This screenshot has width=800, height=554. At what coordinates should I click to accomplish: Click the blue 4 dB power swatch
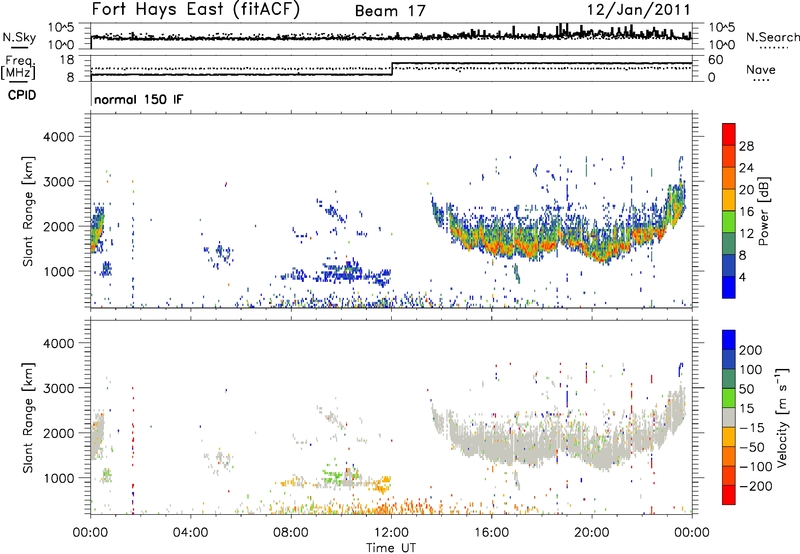click(729, 287)
